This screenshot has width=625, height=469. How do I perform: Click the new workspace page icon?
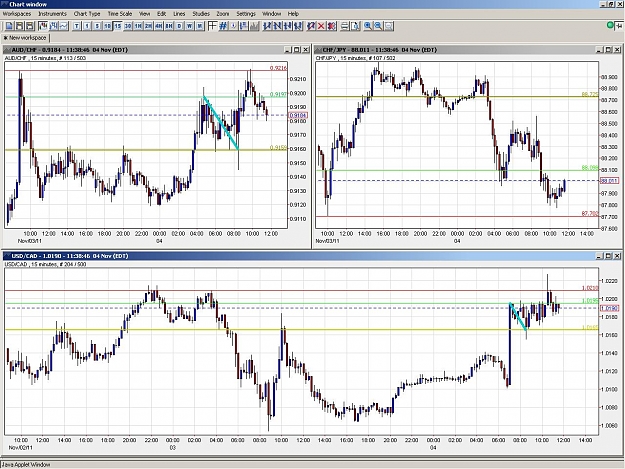click(x=9, y=26)
